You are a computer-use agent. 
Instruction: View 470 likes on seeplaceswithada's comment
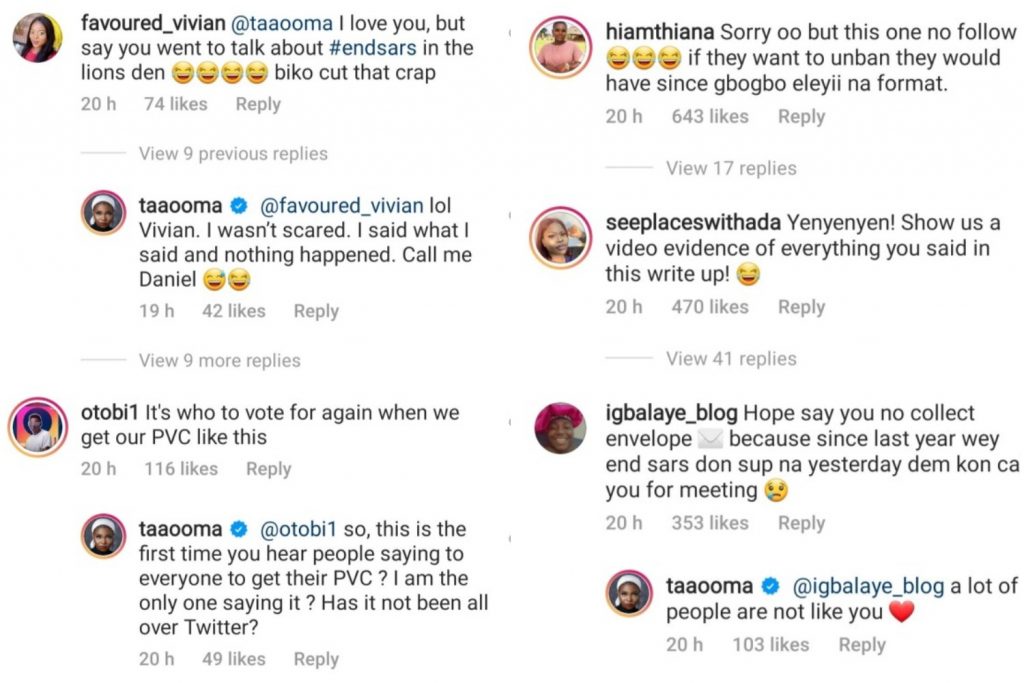click(710, 307)
